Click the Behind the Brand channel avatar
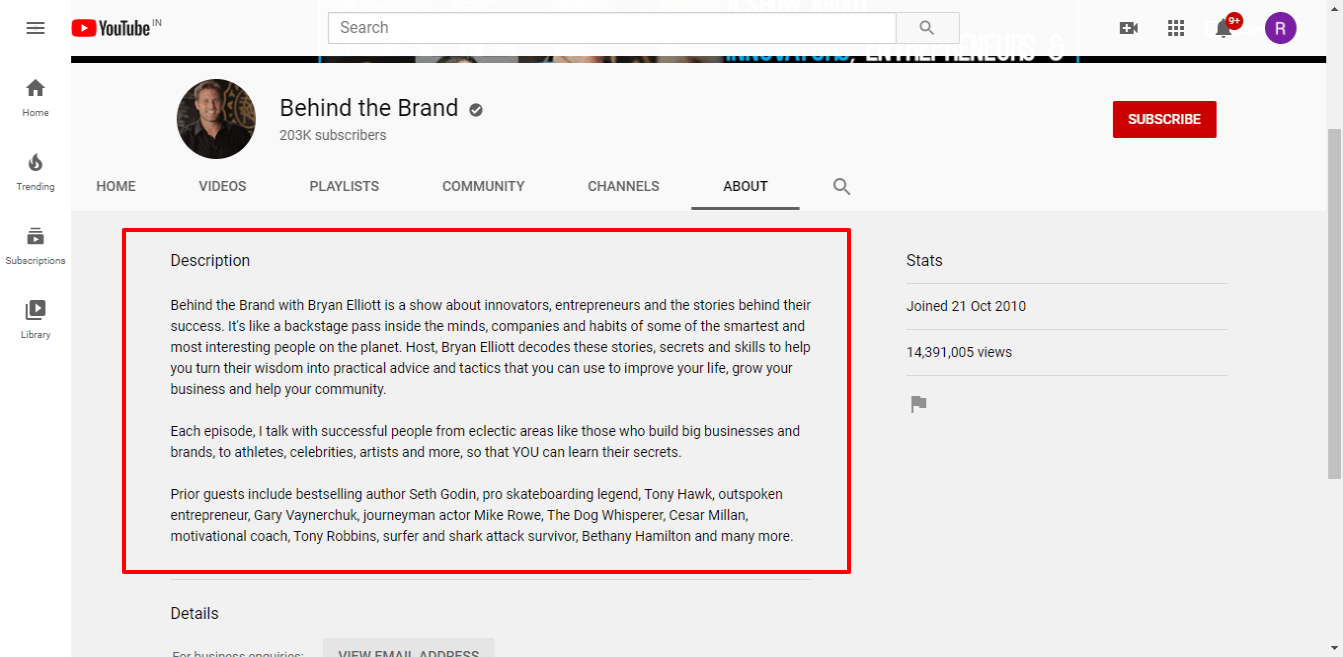This screenshot has height=657, width=1343. click(216, 119)
